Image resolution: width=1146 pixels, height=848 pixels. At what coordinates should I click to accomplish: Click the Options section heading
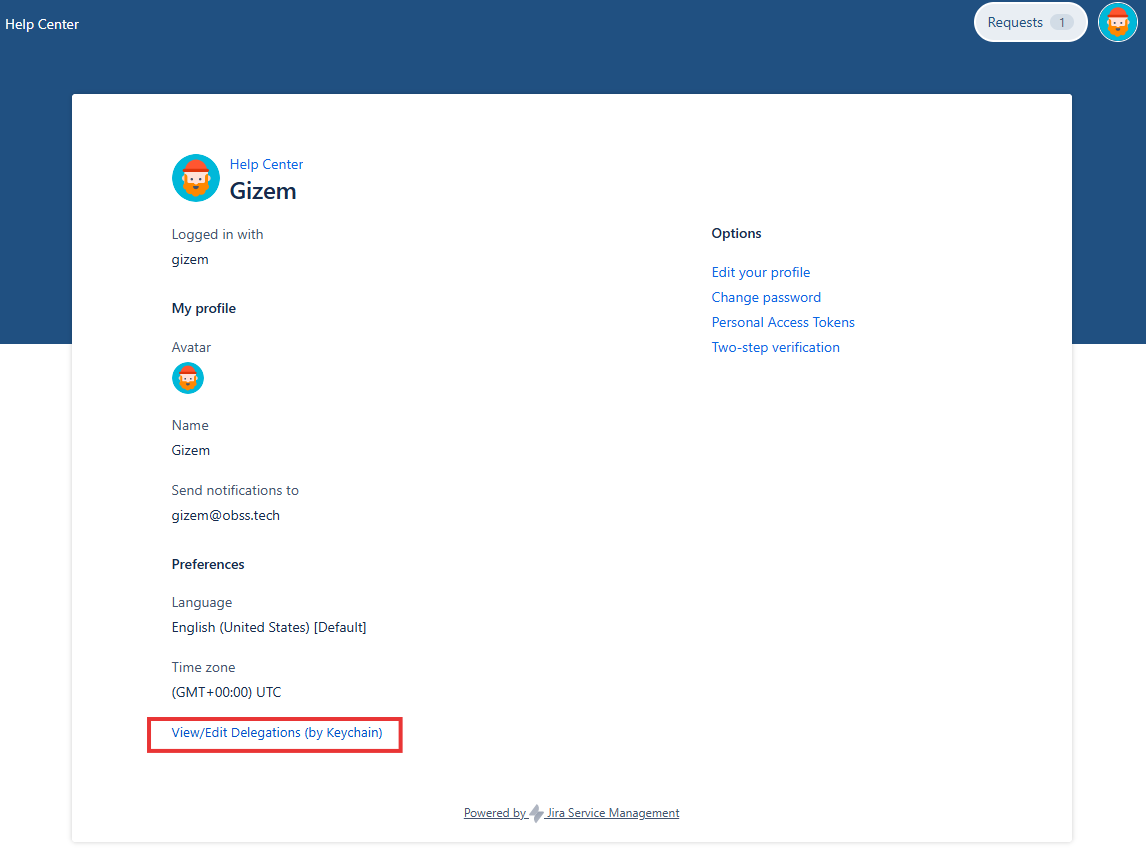736,233
